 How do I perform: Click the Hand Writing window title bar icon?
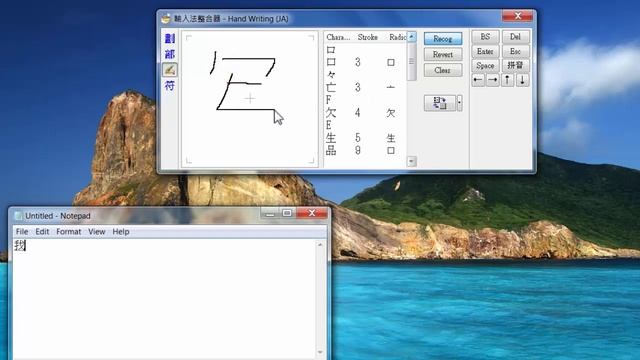pyautogui.click(x=166, y=19)
